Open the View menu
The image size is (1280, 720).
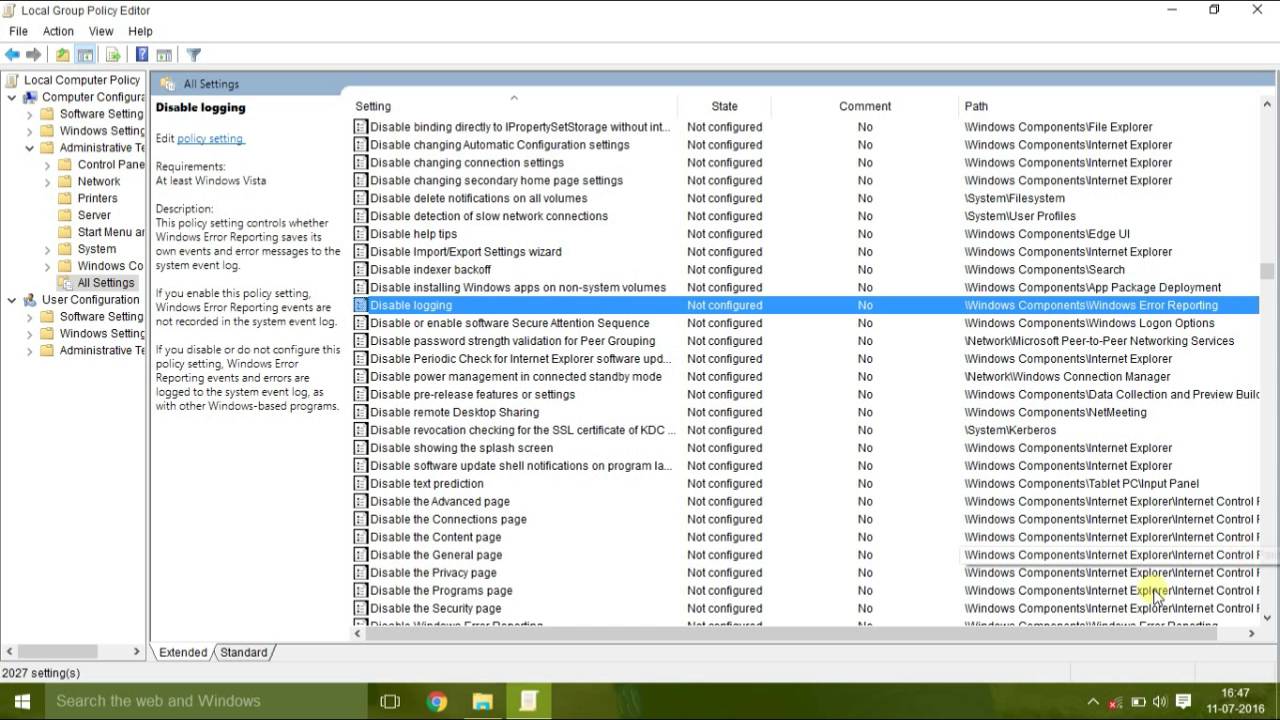click(x=101, y=31)
